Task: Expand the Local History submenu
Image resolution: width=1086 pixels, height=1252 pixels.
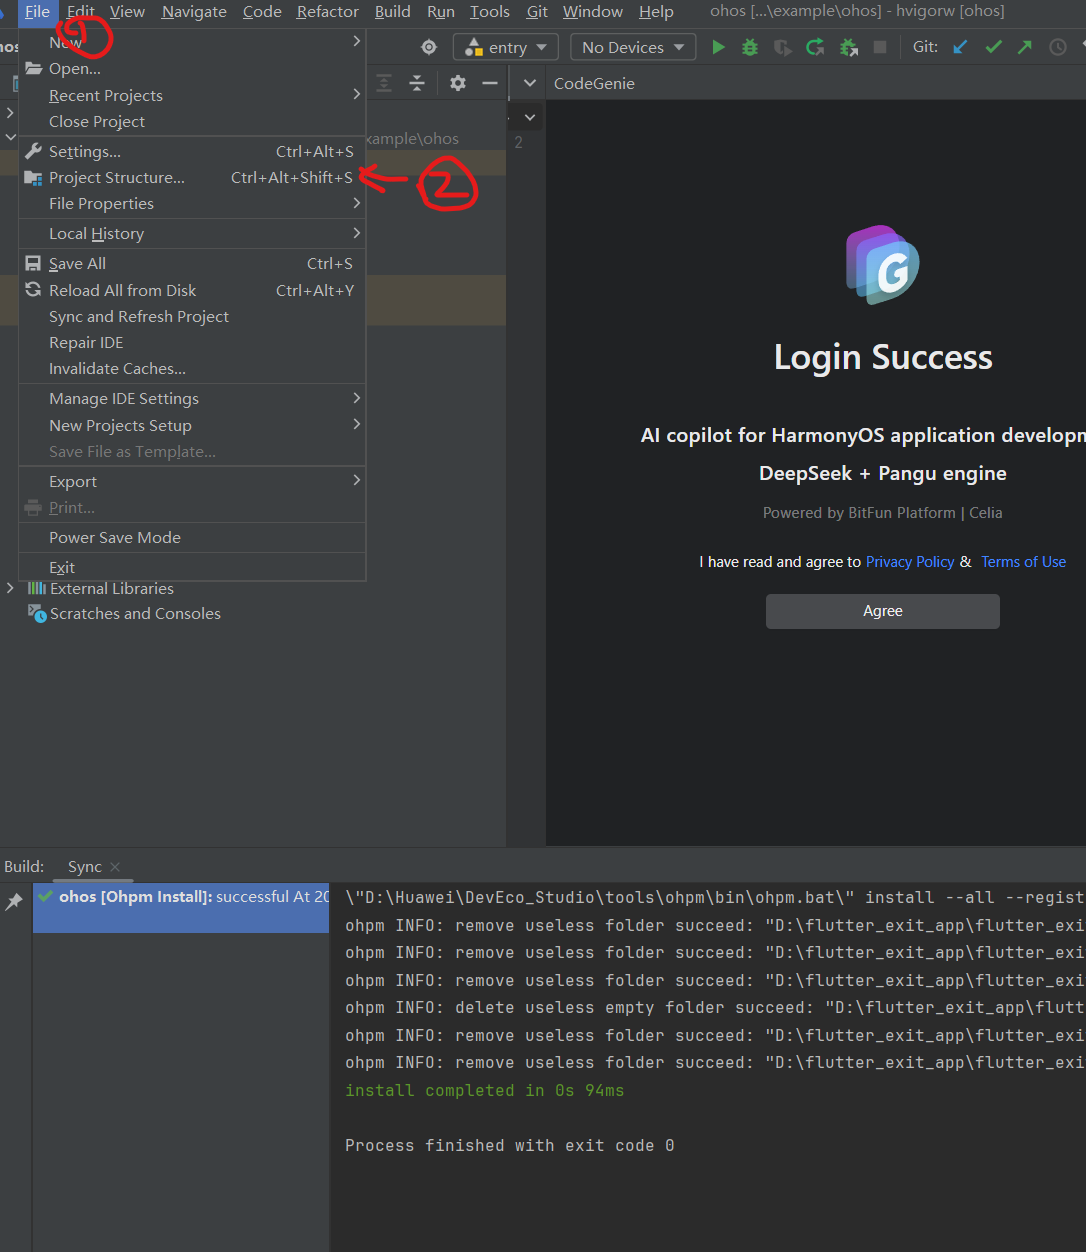Action: coord(357,232)
